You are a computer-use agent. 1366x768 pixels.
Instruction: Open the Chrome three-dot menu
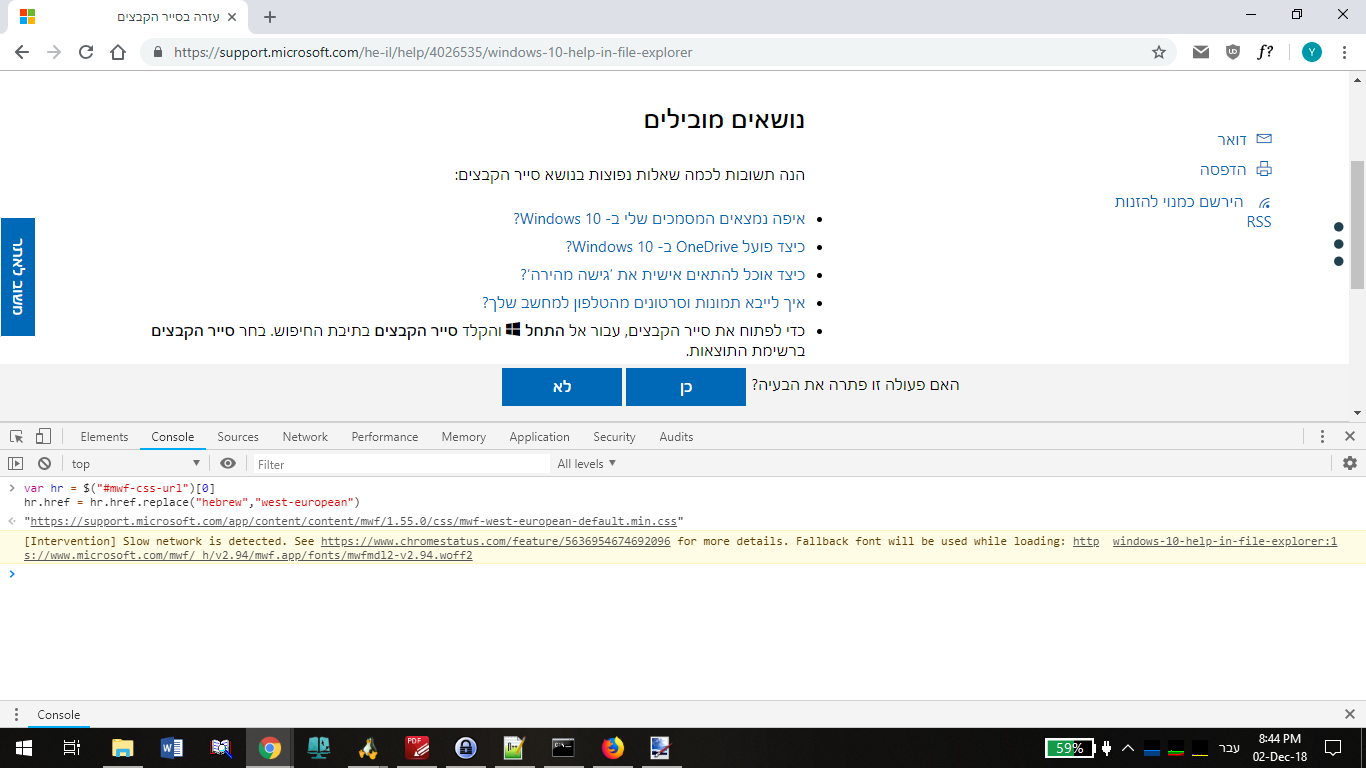(x=1345, y=52)
